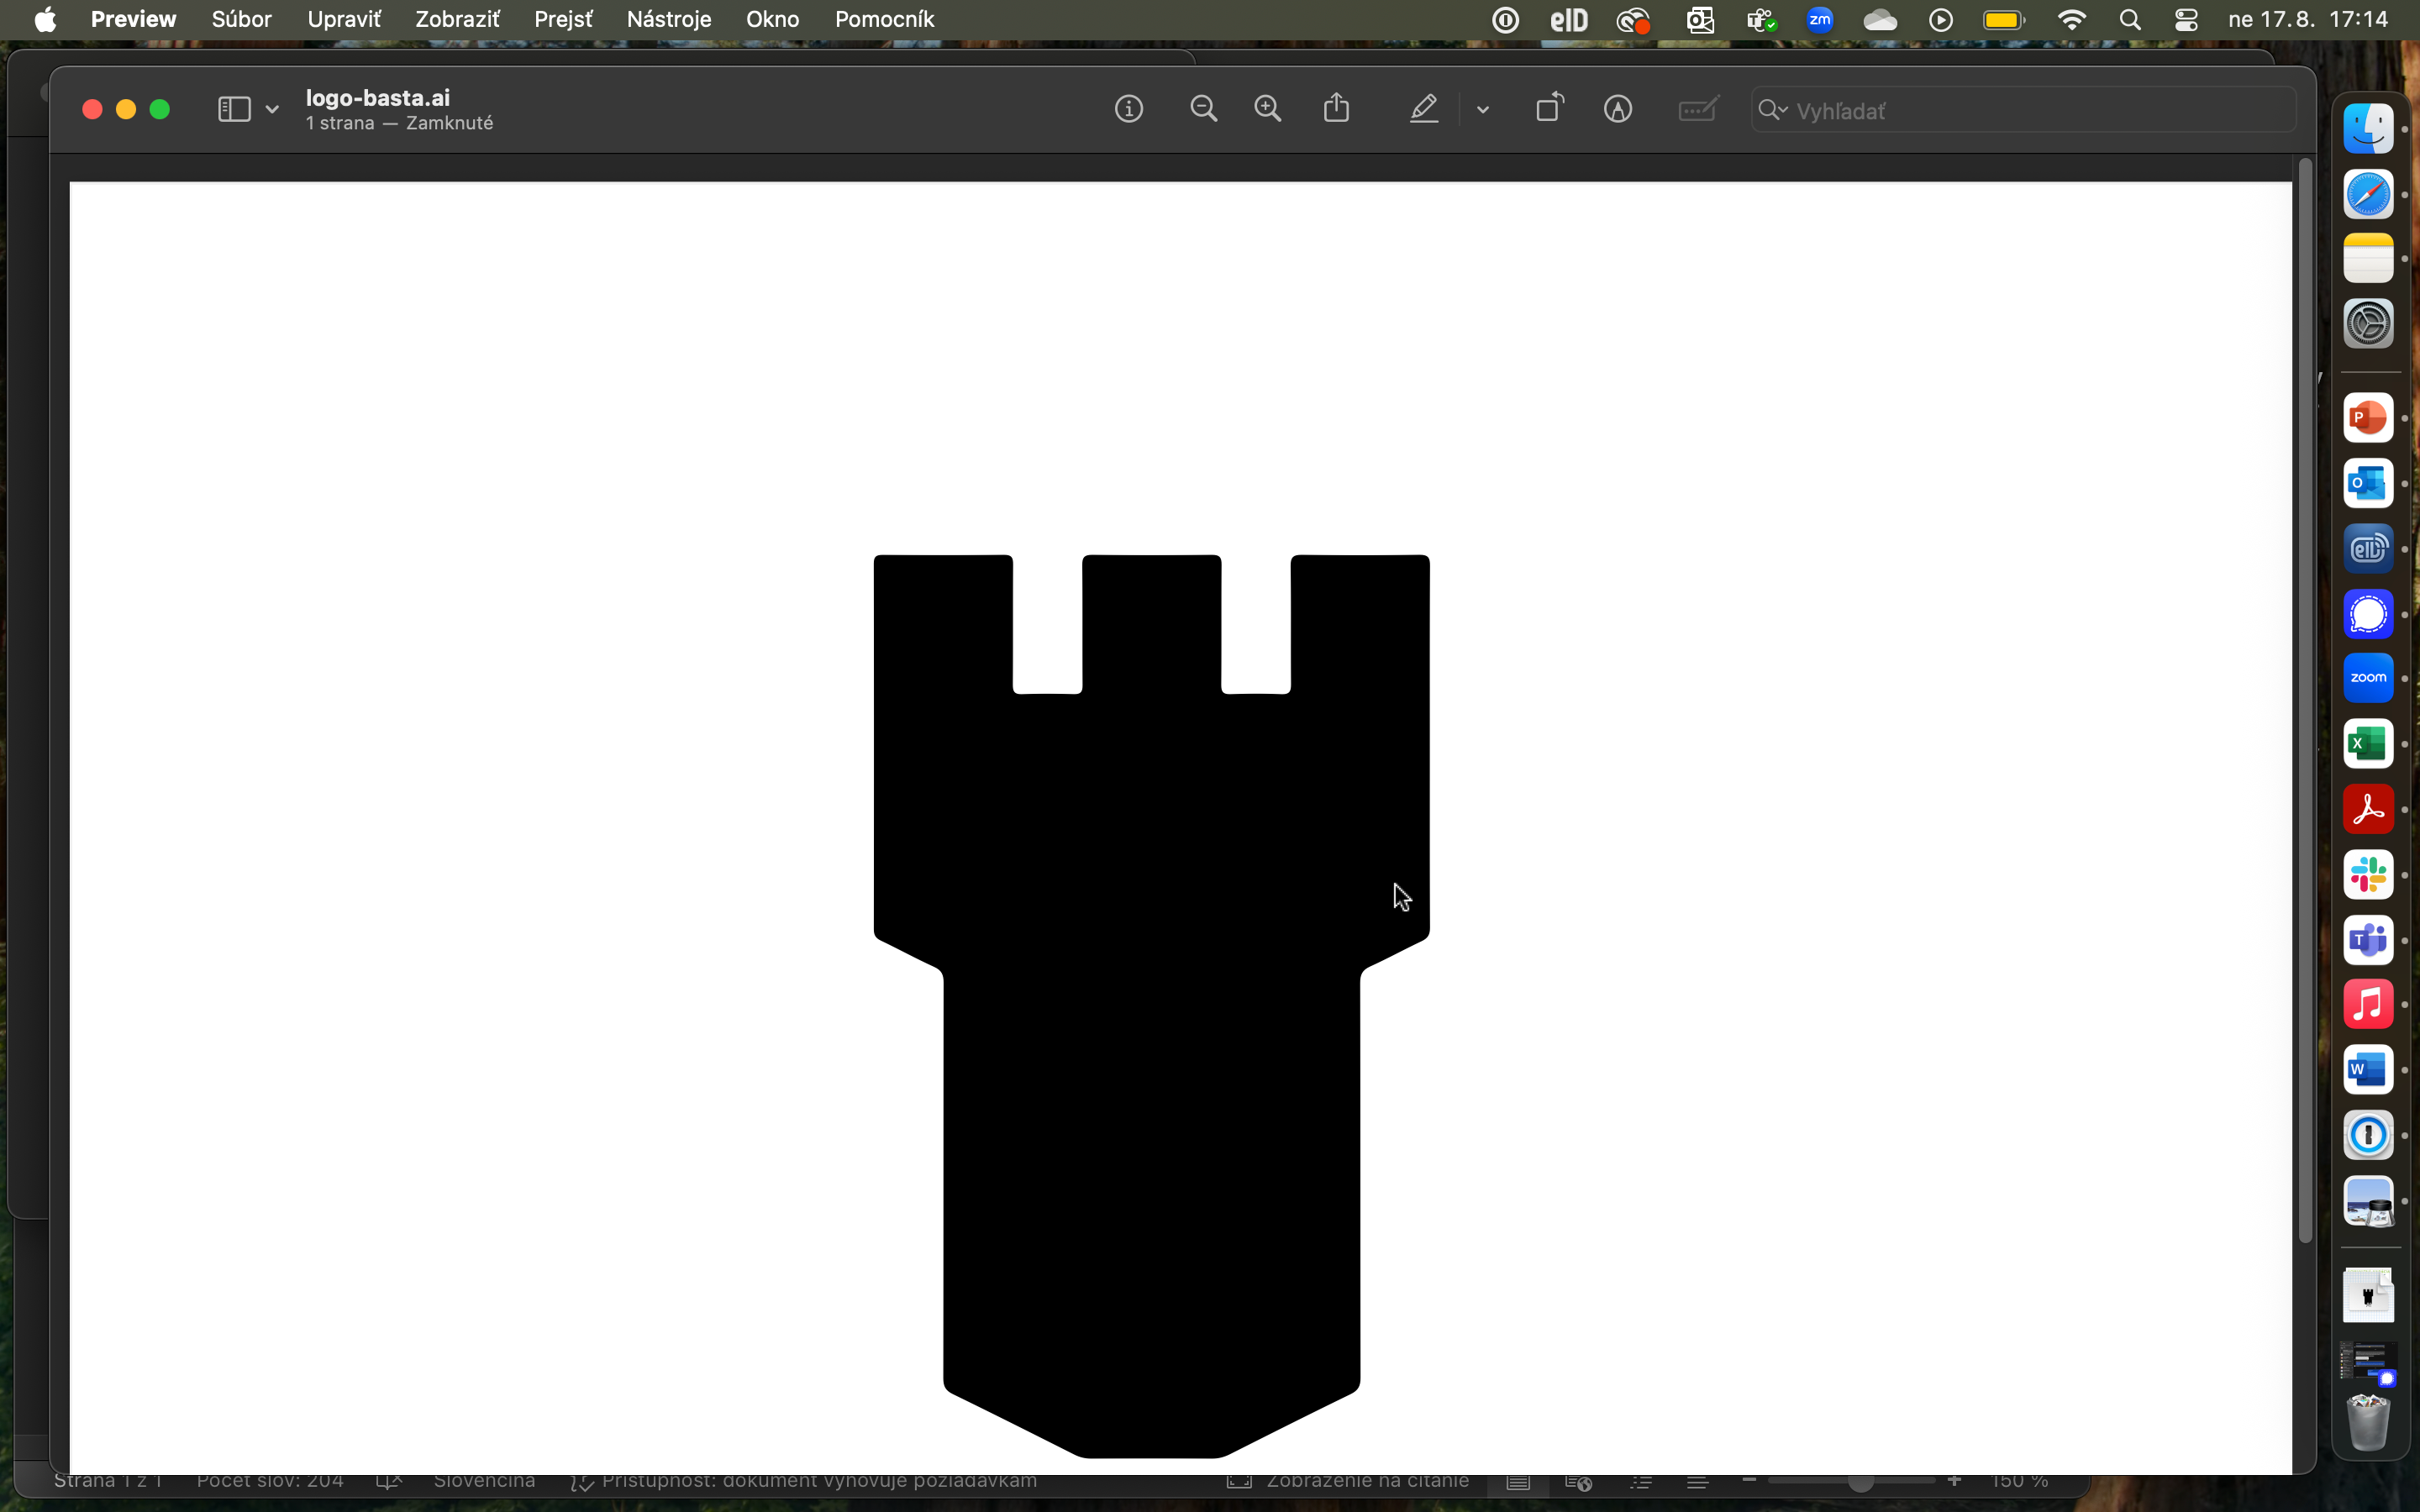Expand the highlight color dropdown arrow
The image size is (2420, 1512).
pos(1483,110)
